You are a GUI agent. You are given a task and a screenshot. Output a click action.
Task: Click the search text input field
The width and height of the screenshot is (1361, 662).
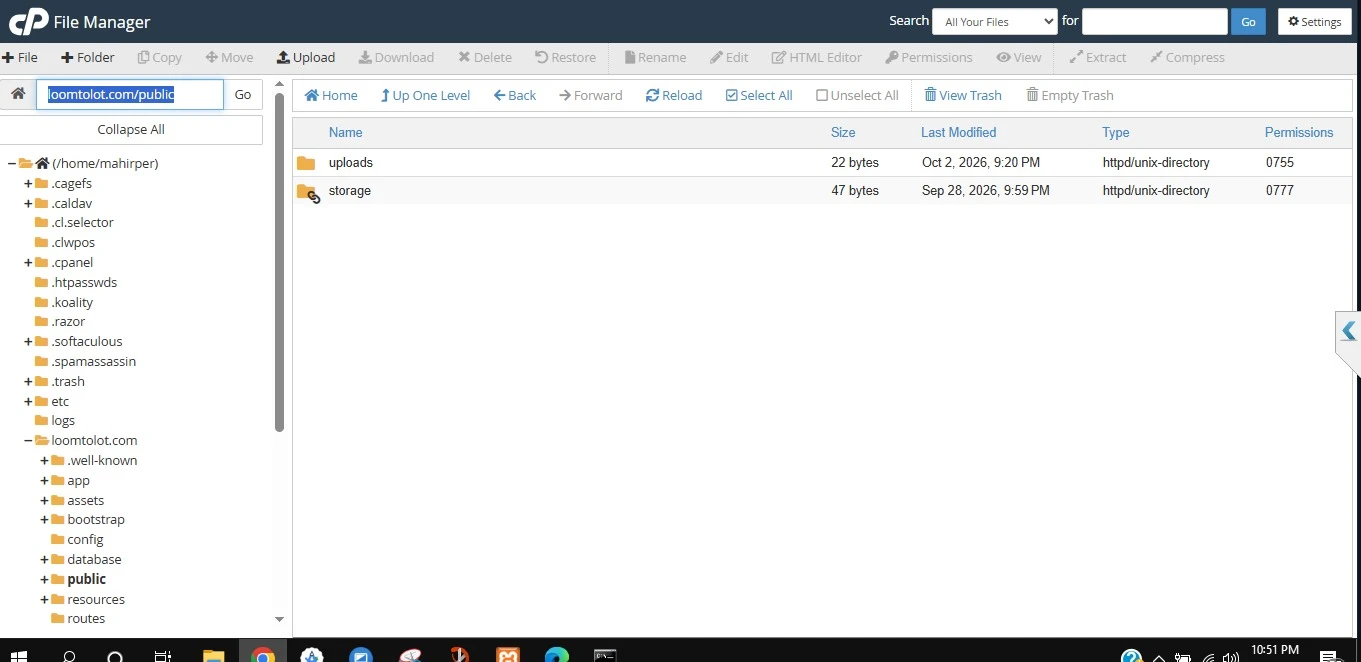coord(1154,21)
